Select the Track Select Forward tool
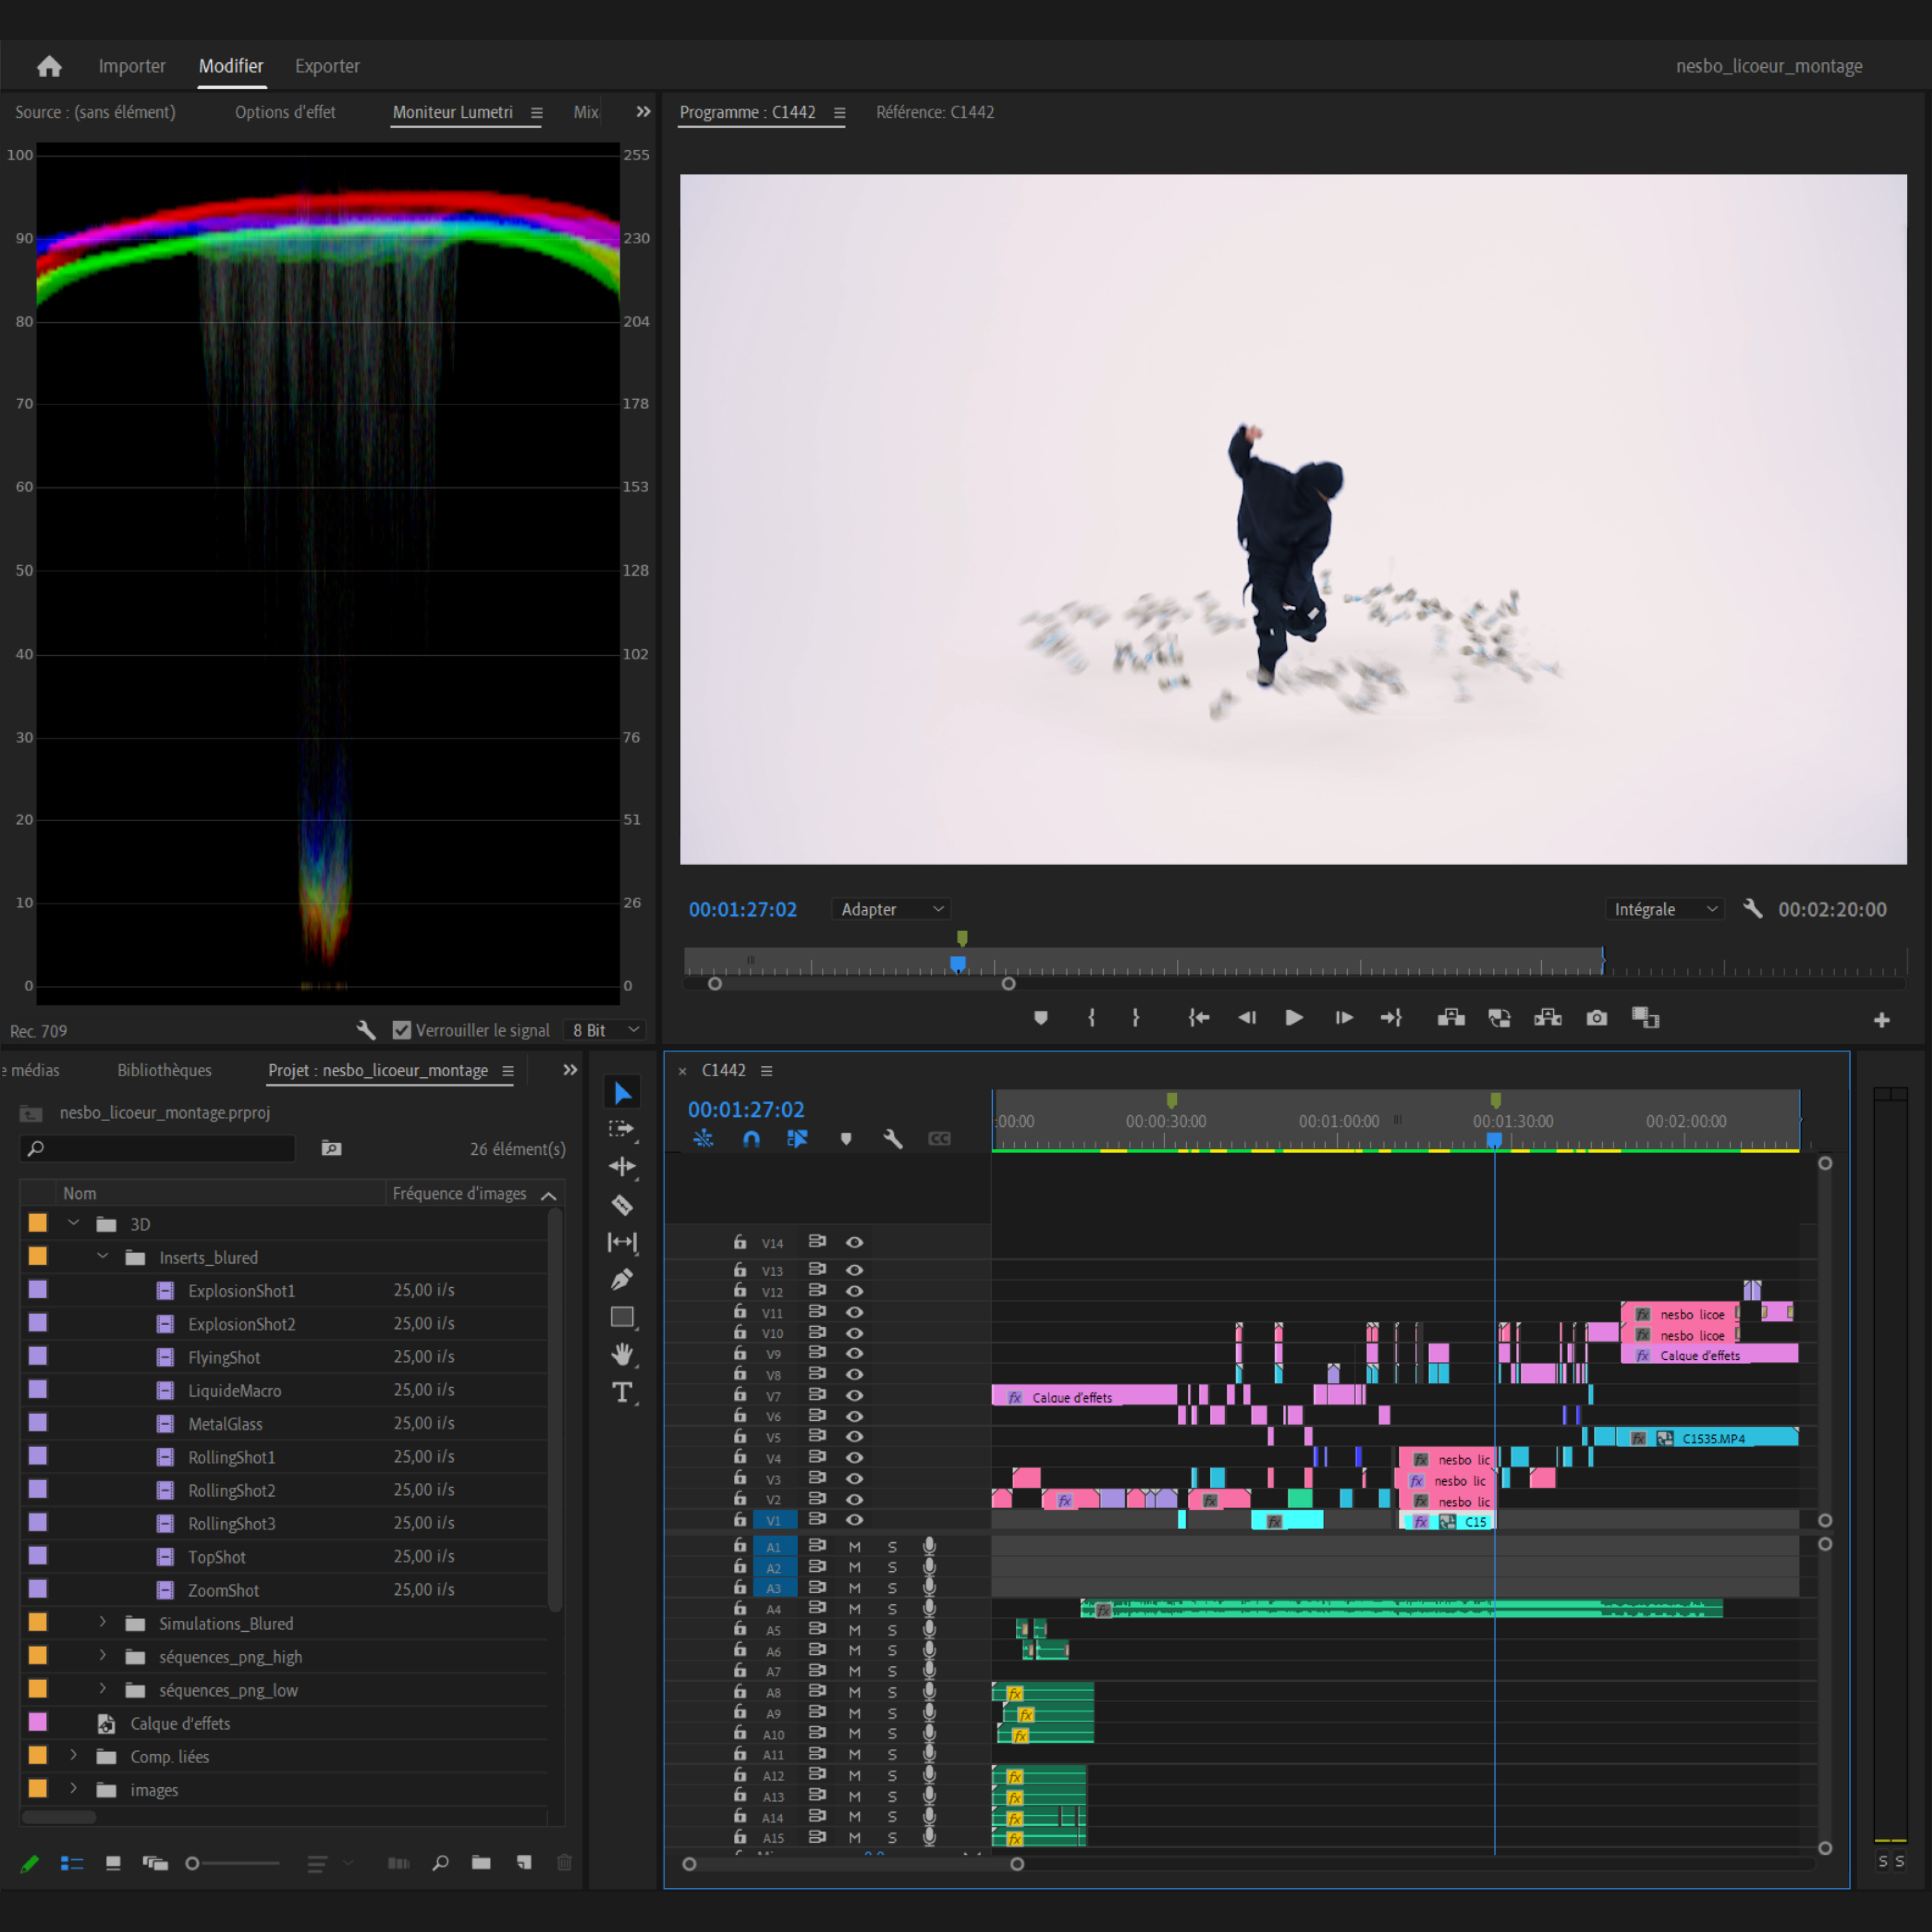Viewport: 1932px width, 1932px height. pyautogui.click(x=622, y=1129)
